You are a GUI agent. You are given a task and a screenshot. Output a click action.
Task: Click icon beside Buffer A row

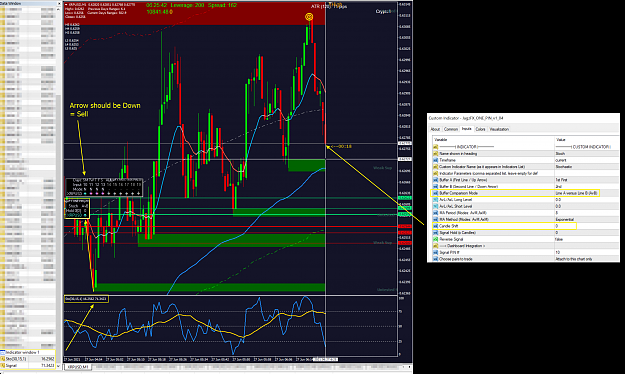click(436, 180)
